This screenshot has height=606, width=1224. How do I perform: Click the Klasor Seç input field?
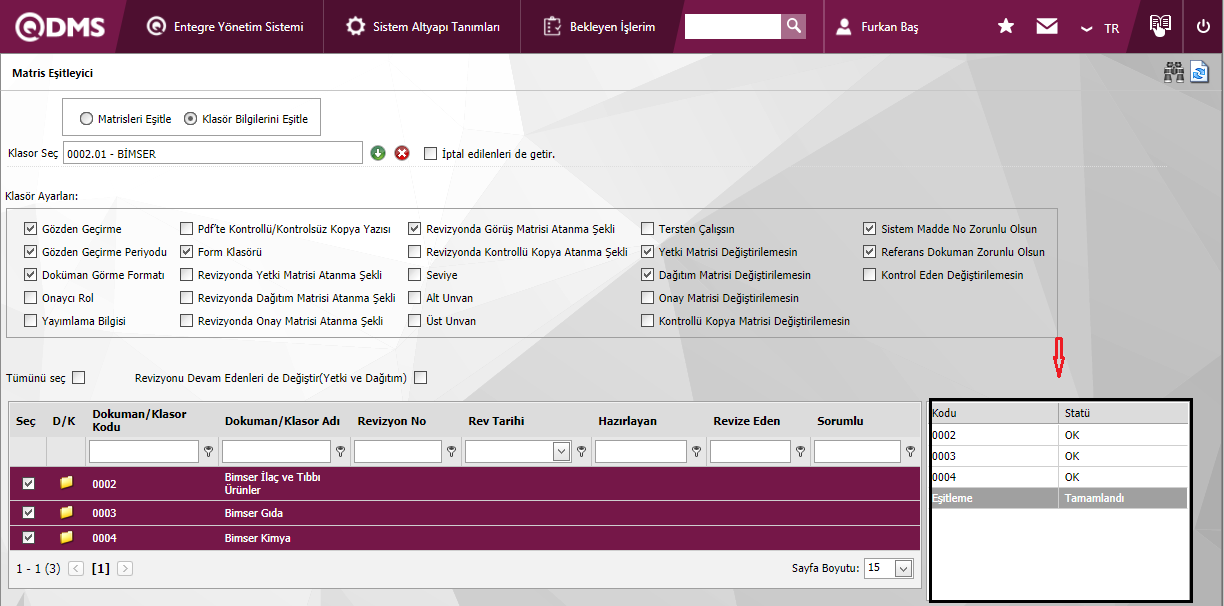(x=212, y=153)
